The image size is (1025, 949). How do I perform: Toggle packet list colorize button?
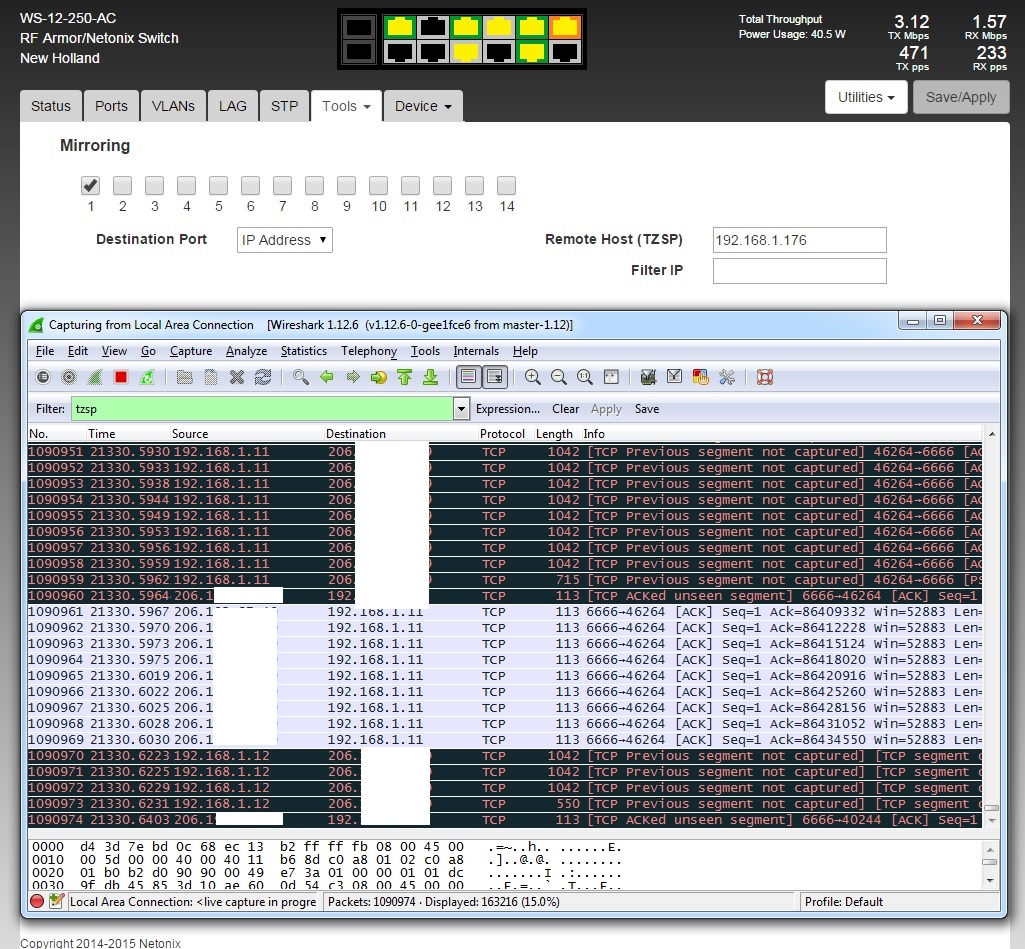click(x=469, y=377)
